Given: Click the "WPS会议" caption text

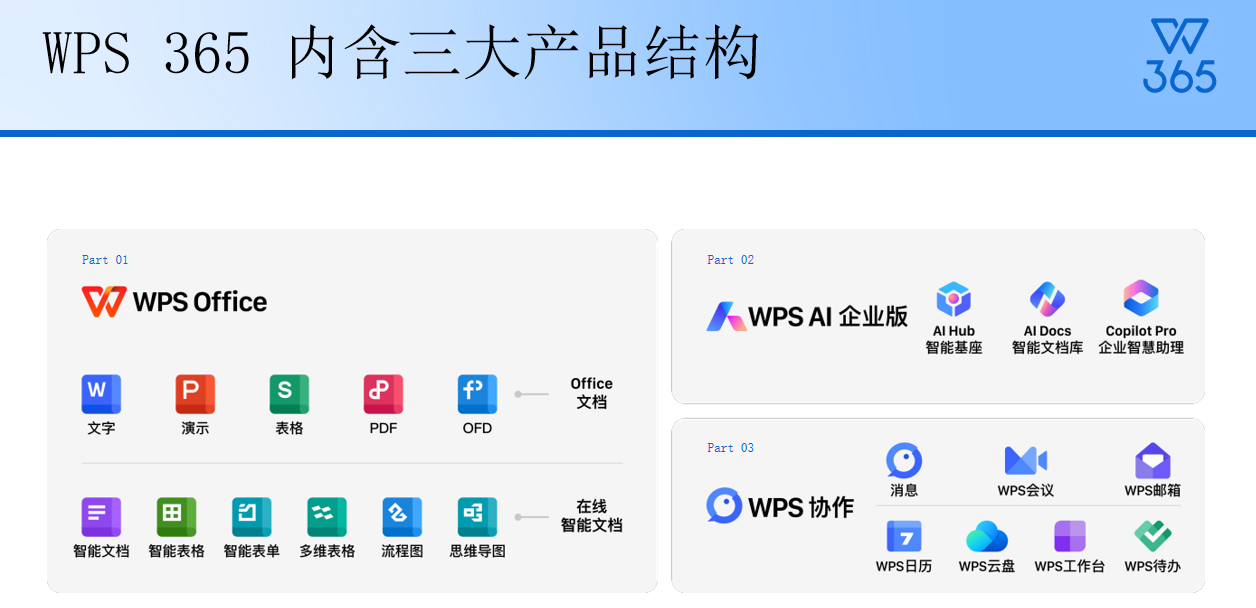Looking at the screenshot, I should (1025, 491).
